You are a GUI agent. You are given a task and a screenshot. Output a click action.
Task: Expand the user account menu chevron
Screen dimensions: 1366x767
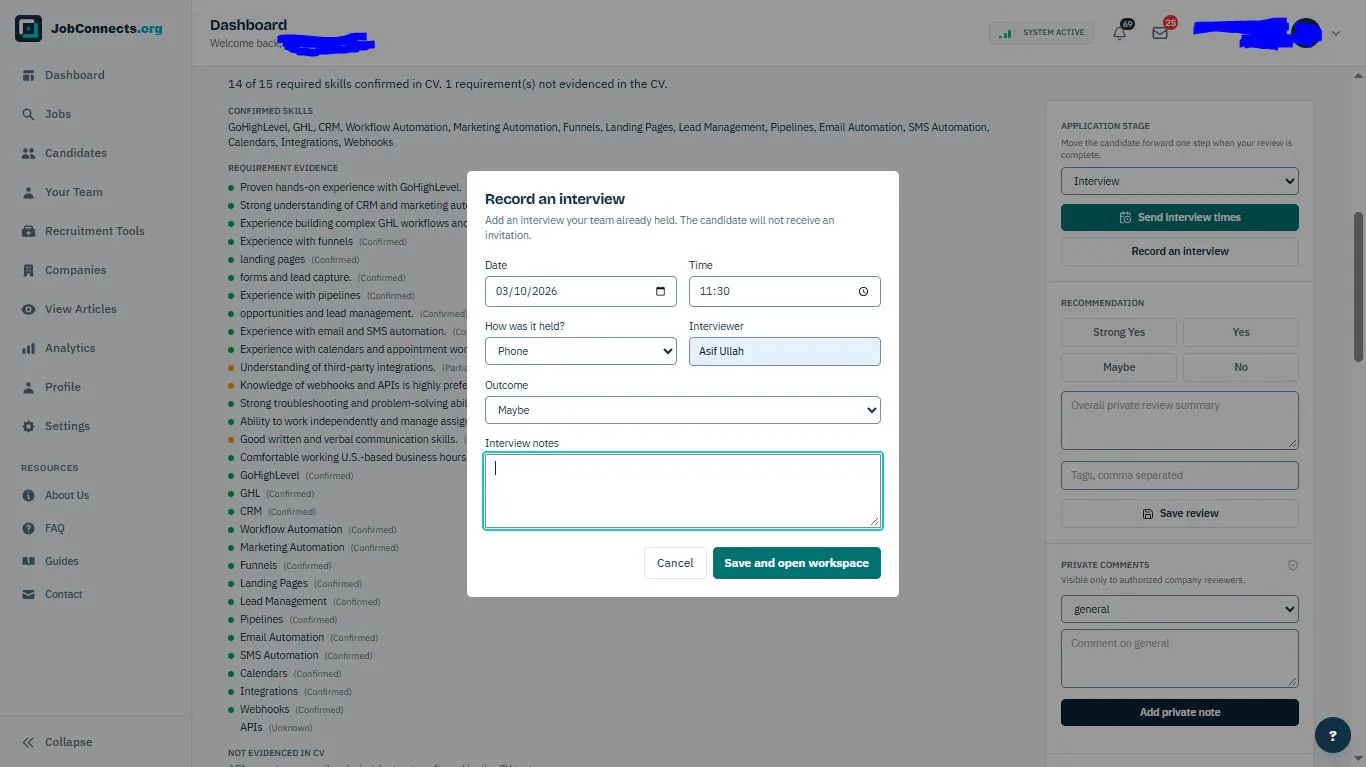click(x=1336, y=34)
